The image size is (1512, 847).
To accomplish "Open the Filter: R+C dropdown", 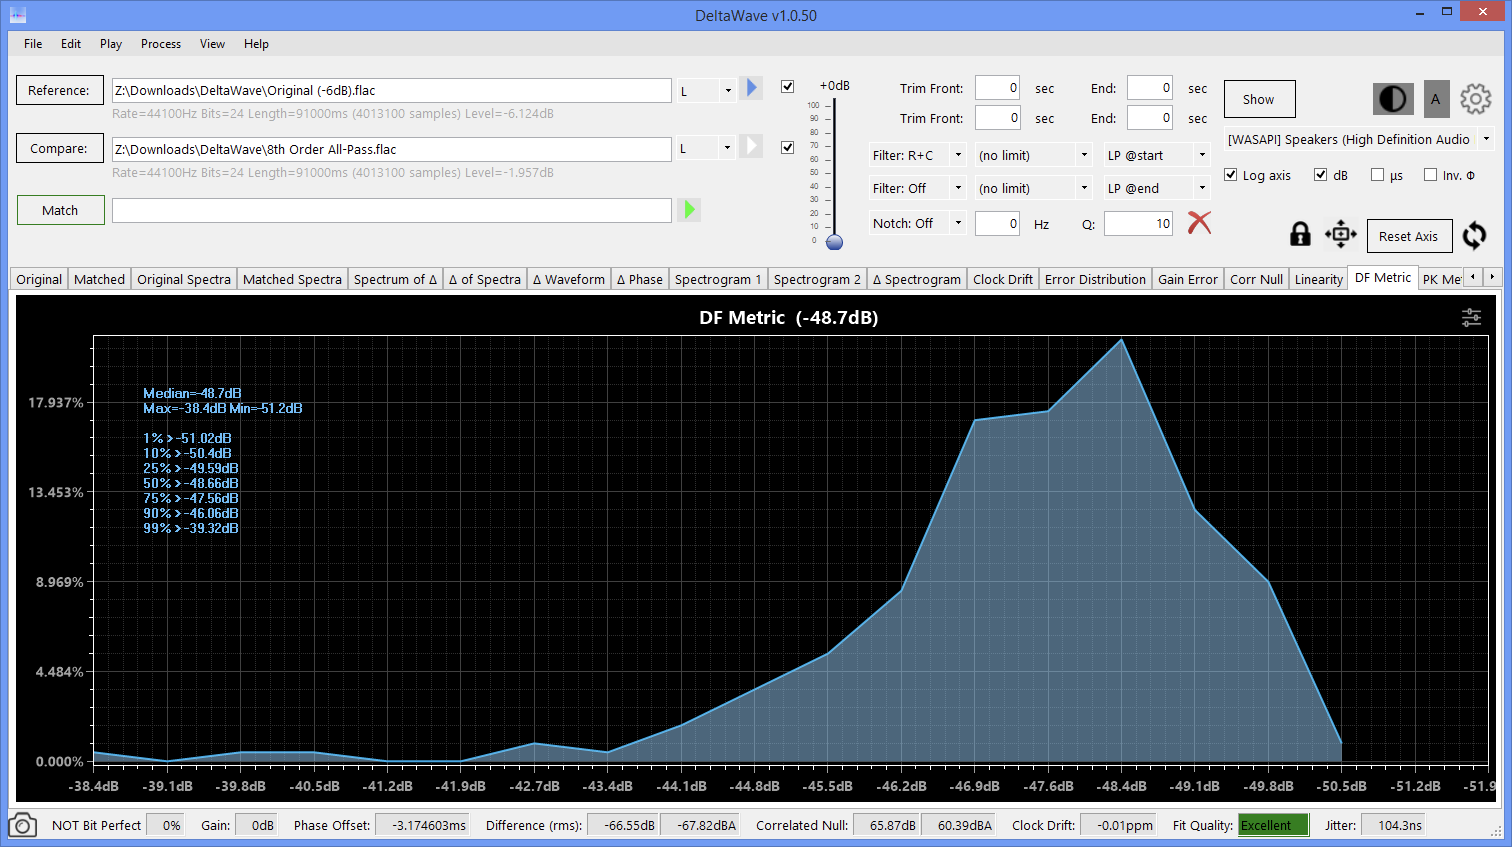I will [x=917, y=155].
